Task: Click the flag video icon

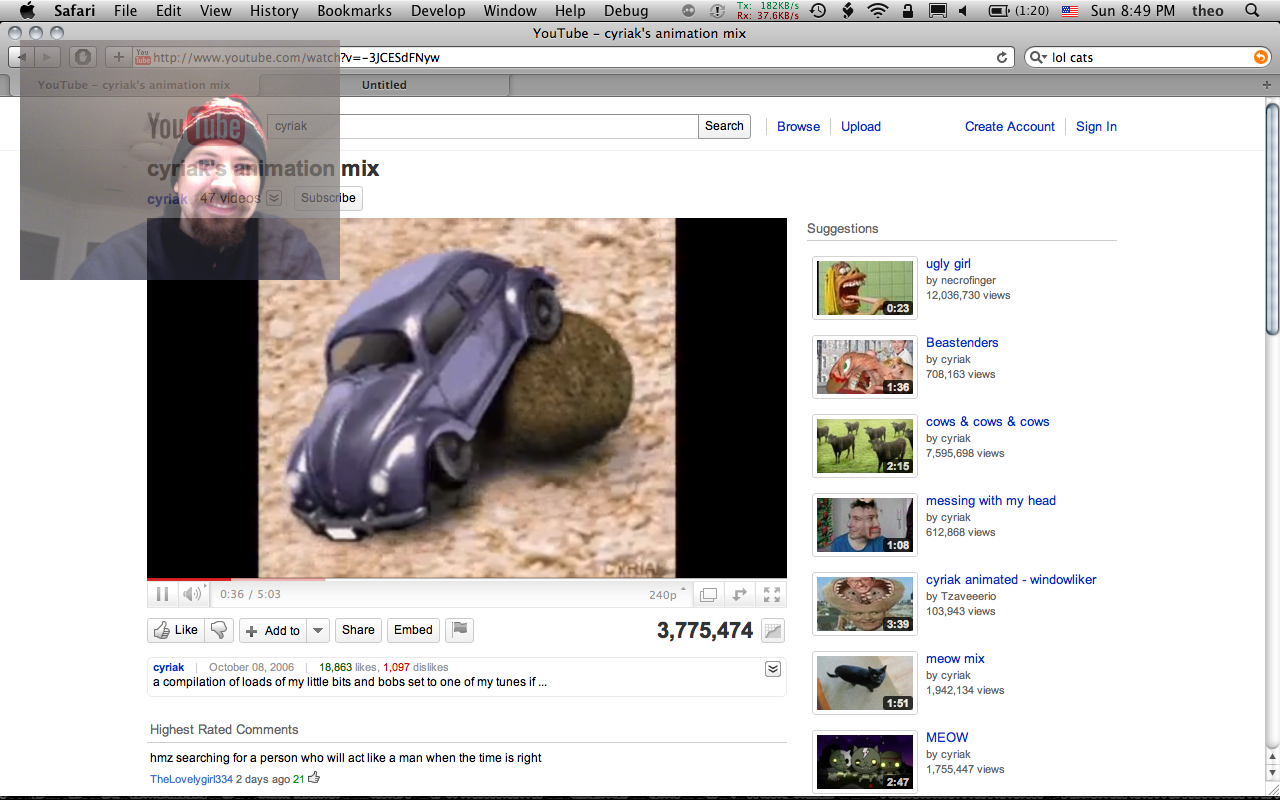Action: coord(459,630)
